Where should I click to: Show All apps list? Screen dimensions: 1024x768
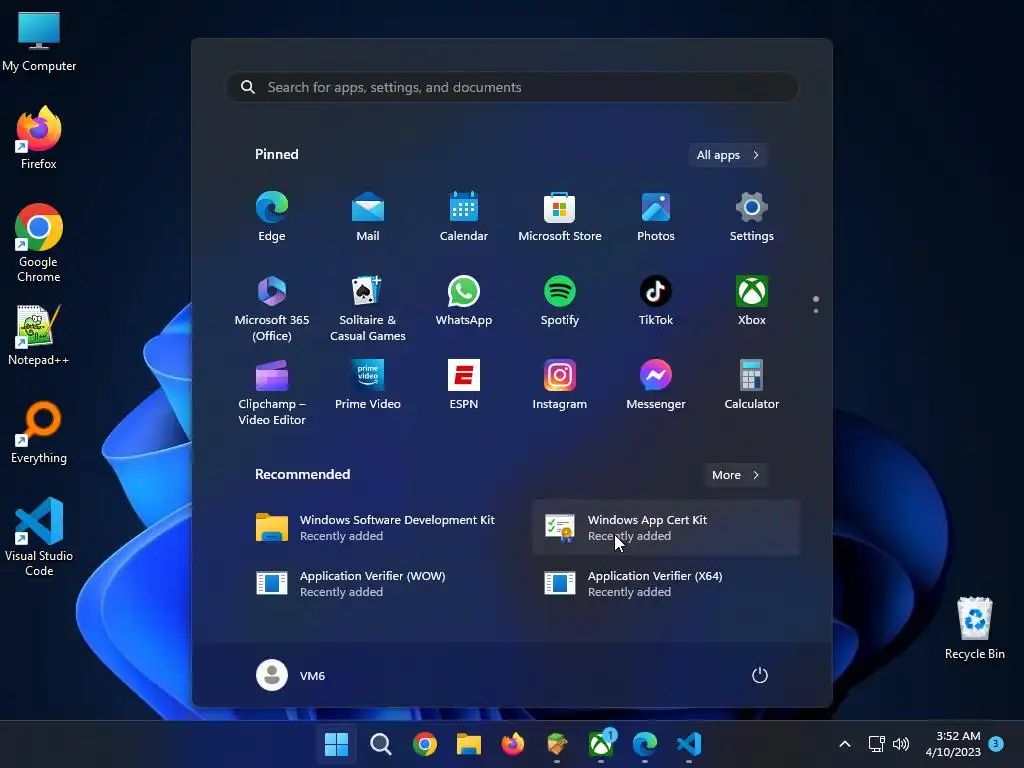pyautogui.click(x=728, y=155)
